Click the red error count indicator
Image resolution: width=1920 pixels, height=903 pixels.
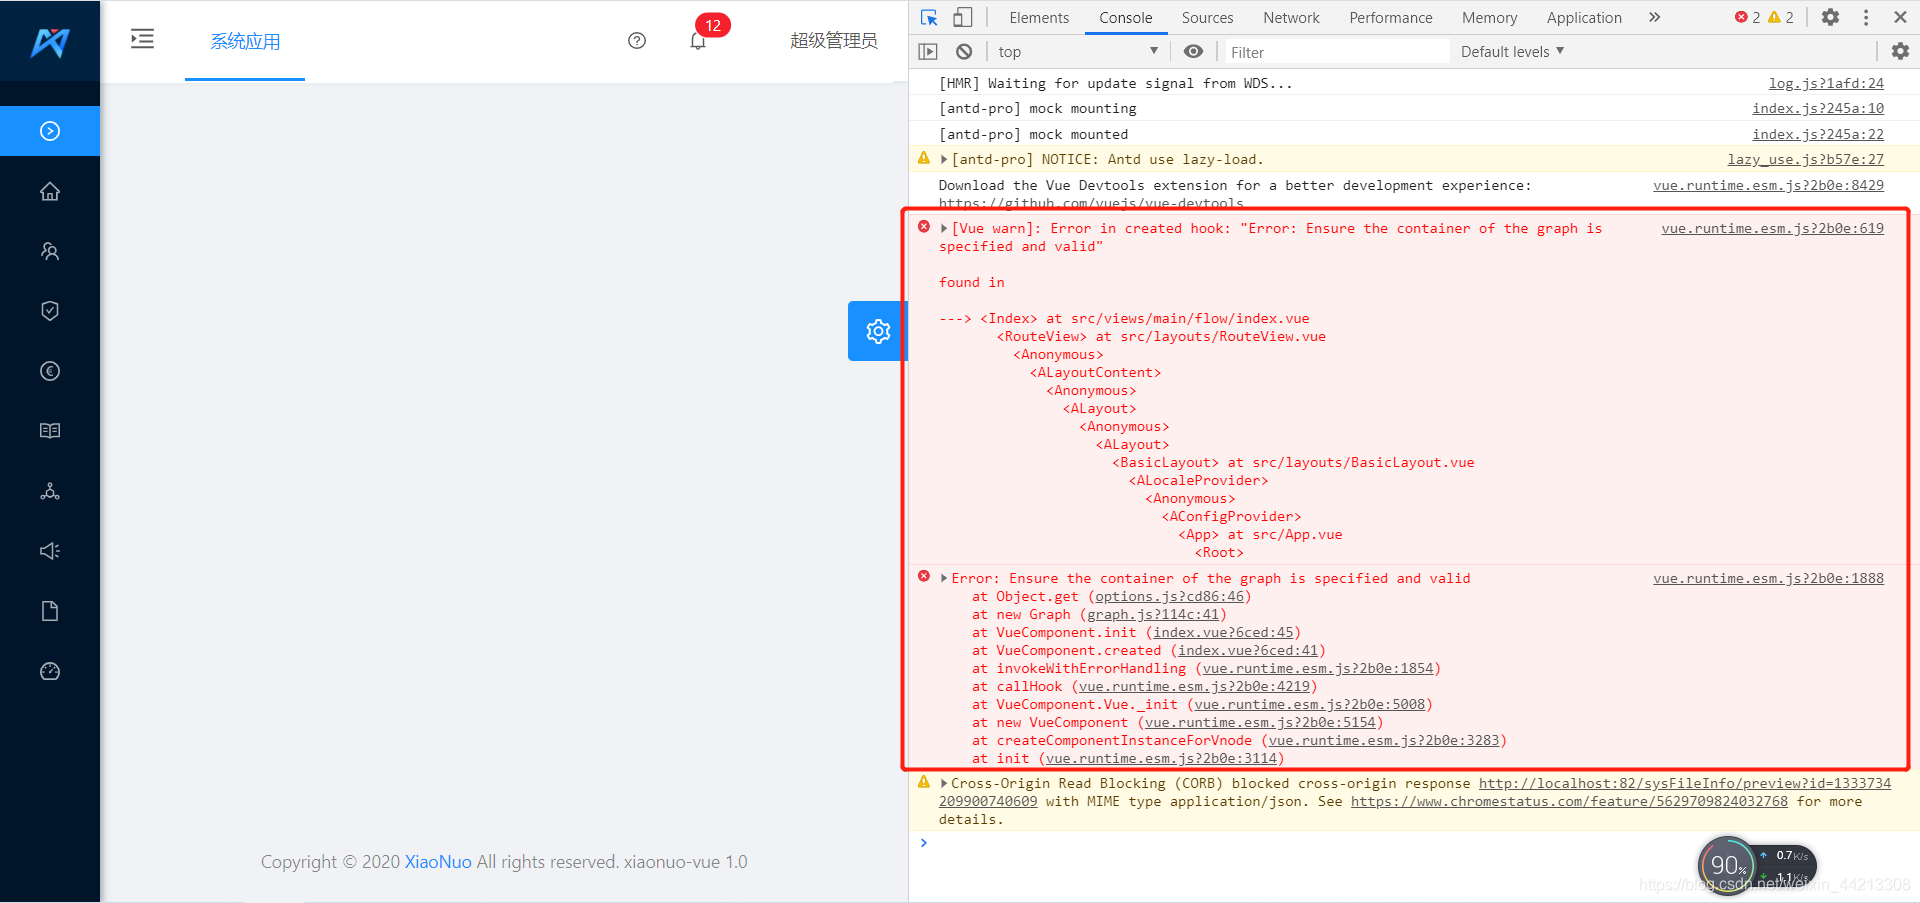click(1747, 17)
